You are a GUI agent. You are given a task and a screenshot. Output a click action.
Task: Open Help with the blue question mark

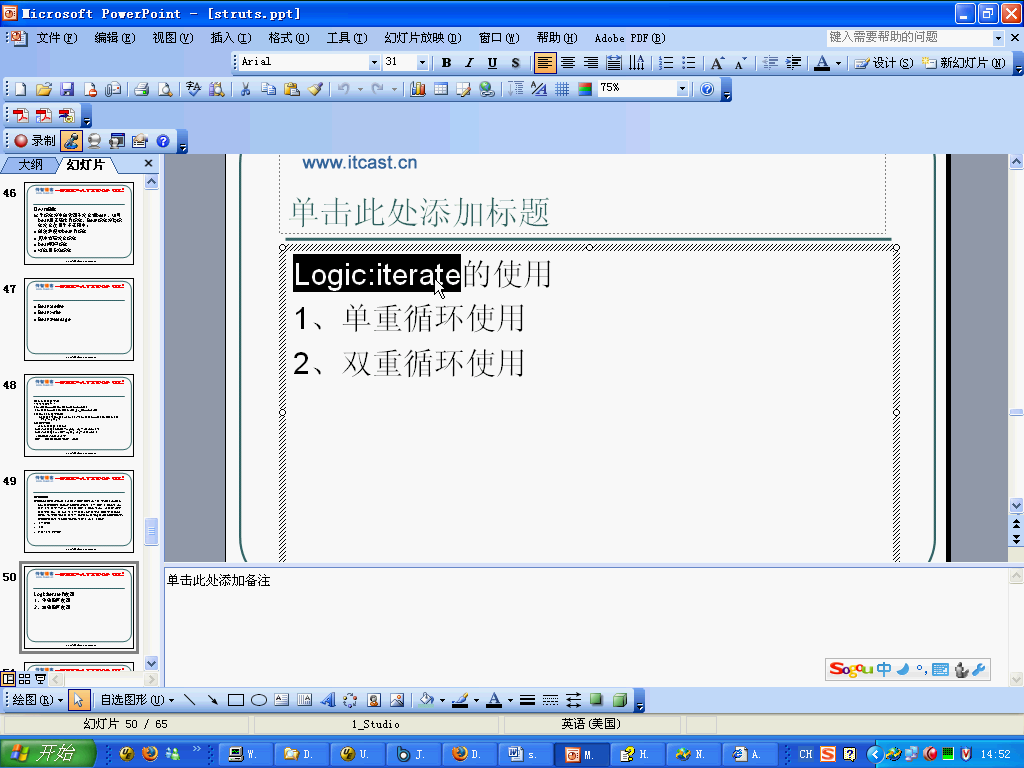pos(707,89)
